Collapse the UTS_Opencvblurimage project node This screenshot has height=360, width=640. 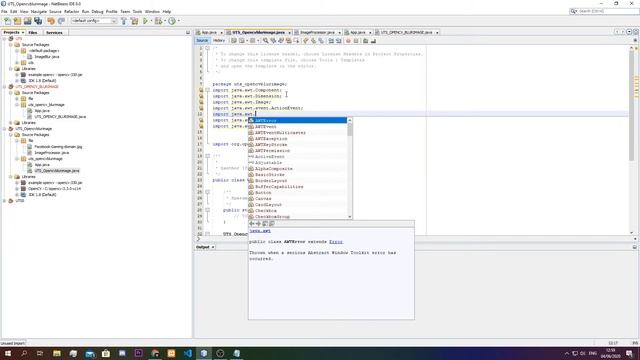click(5, 129)
